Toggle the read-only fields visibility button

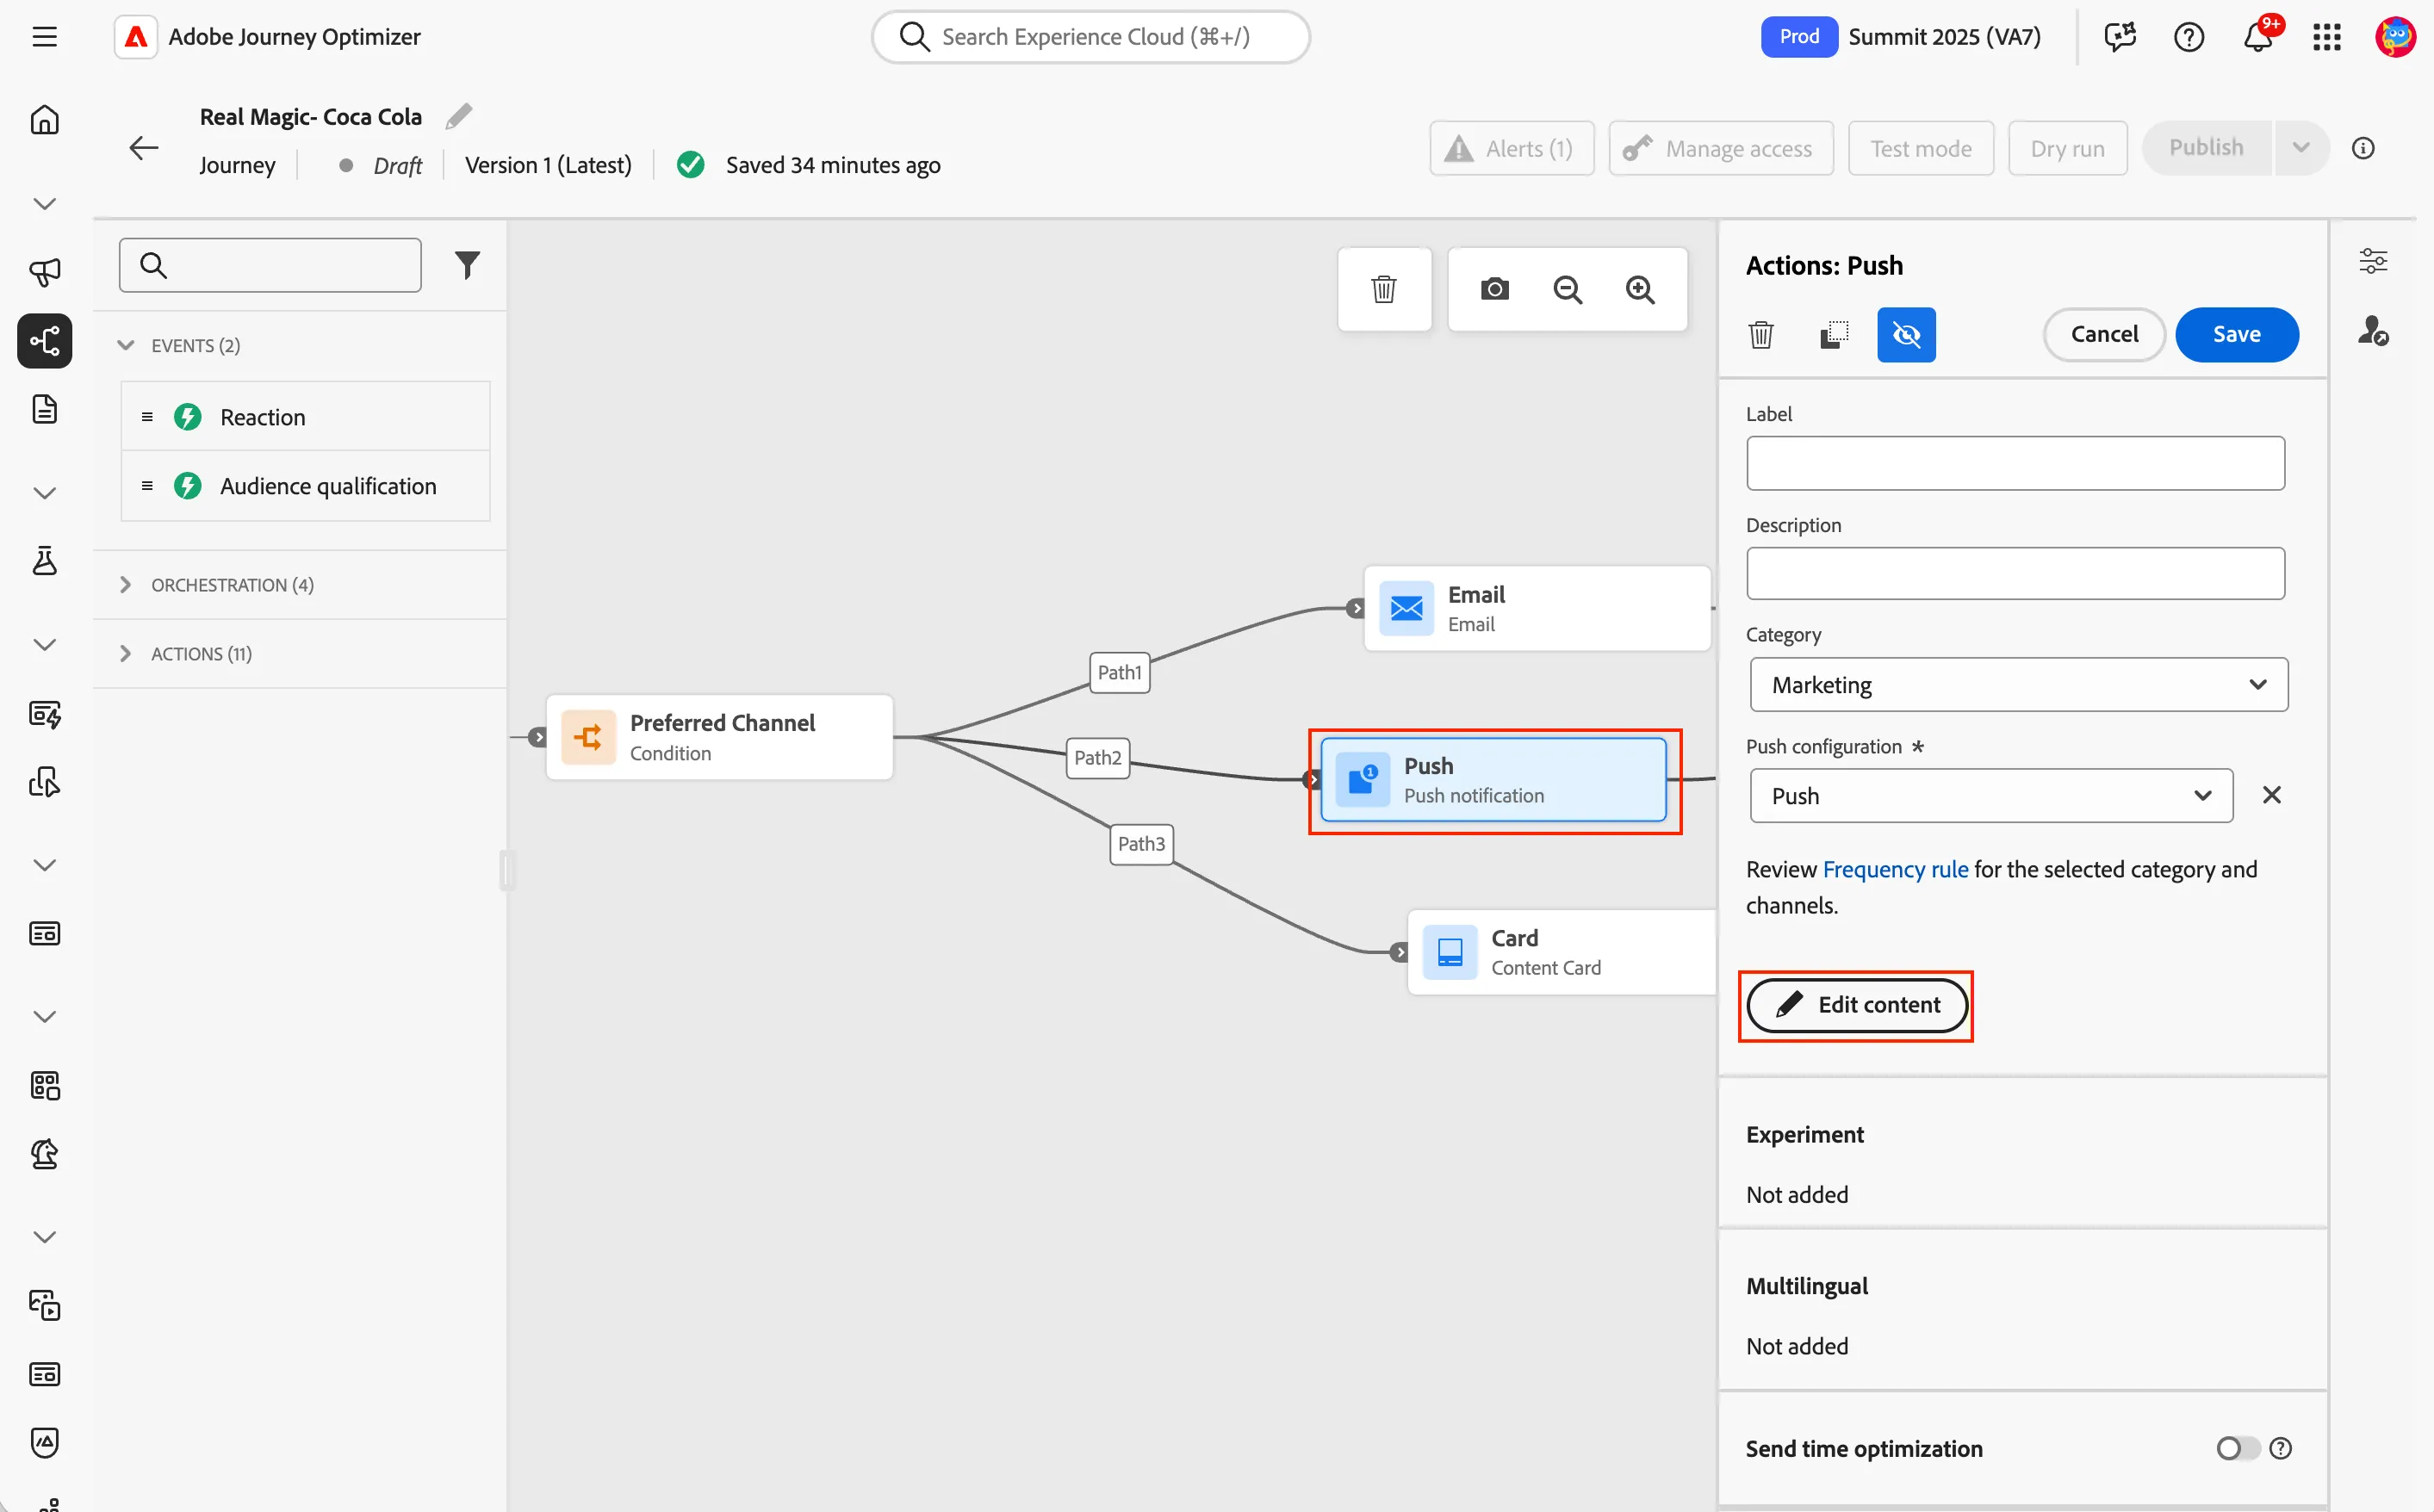1906,334
